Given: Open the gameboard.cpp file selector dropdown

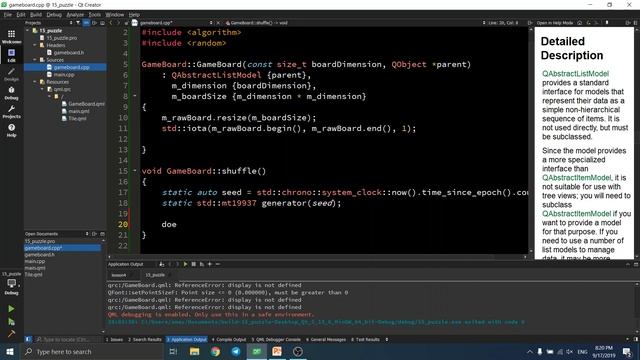Looking at the screenshot, I should tap(176, 23).
